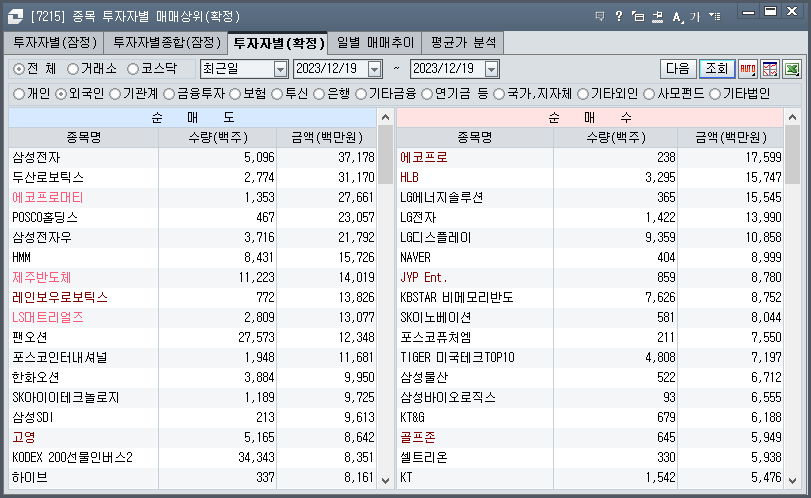Click the 순매도 list scrollbar thumb
The width and height of the screenshot is (811, 498).
pyautogui.click(x=385, y=155)
